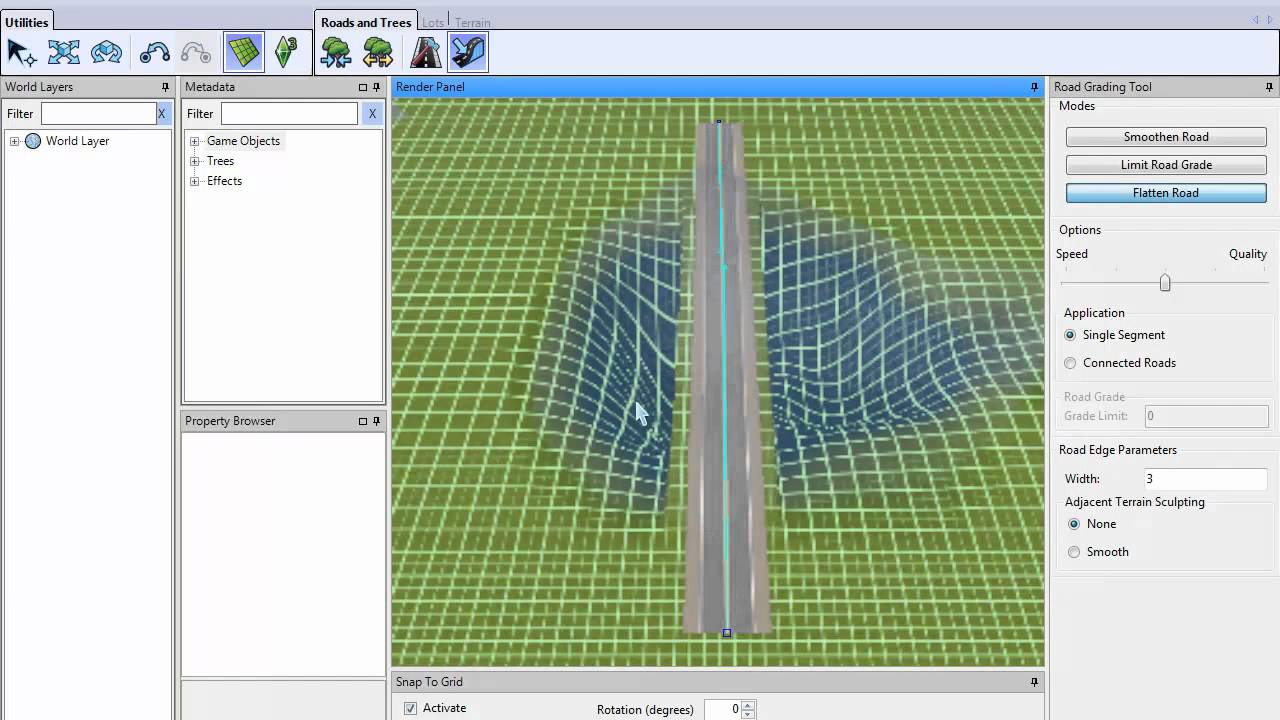Screen dimensions: 1280x720
Task: Switch to the Terrain tab
Action: 473,22
